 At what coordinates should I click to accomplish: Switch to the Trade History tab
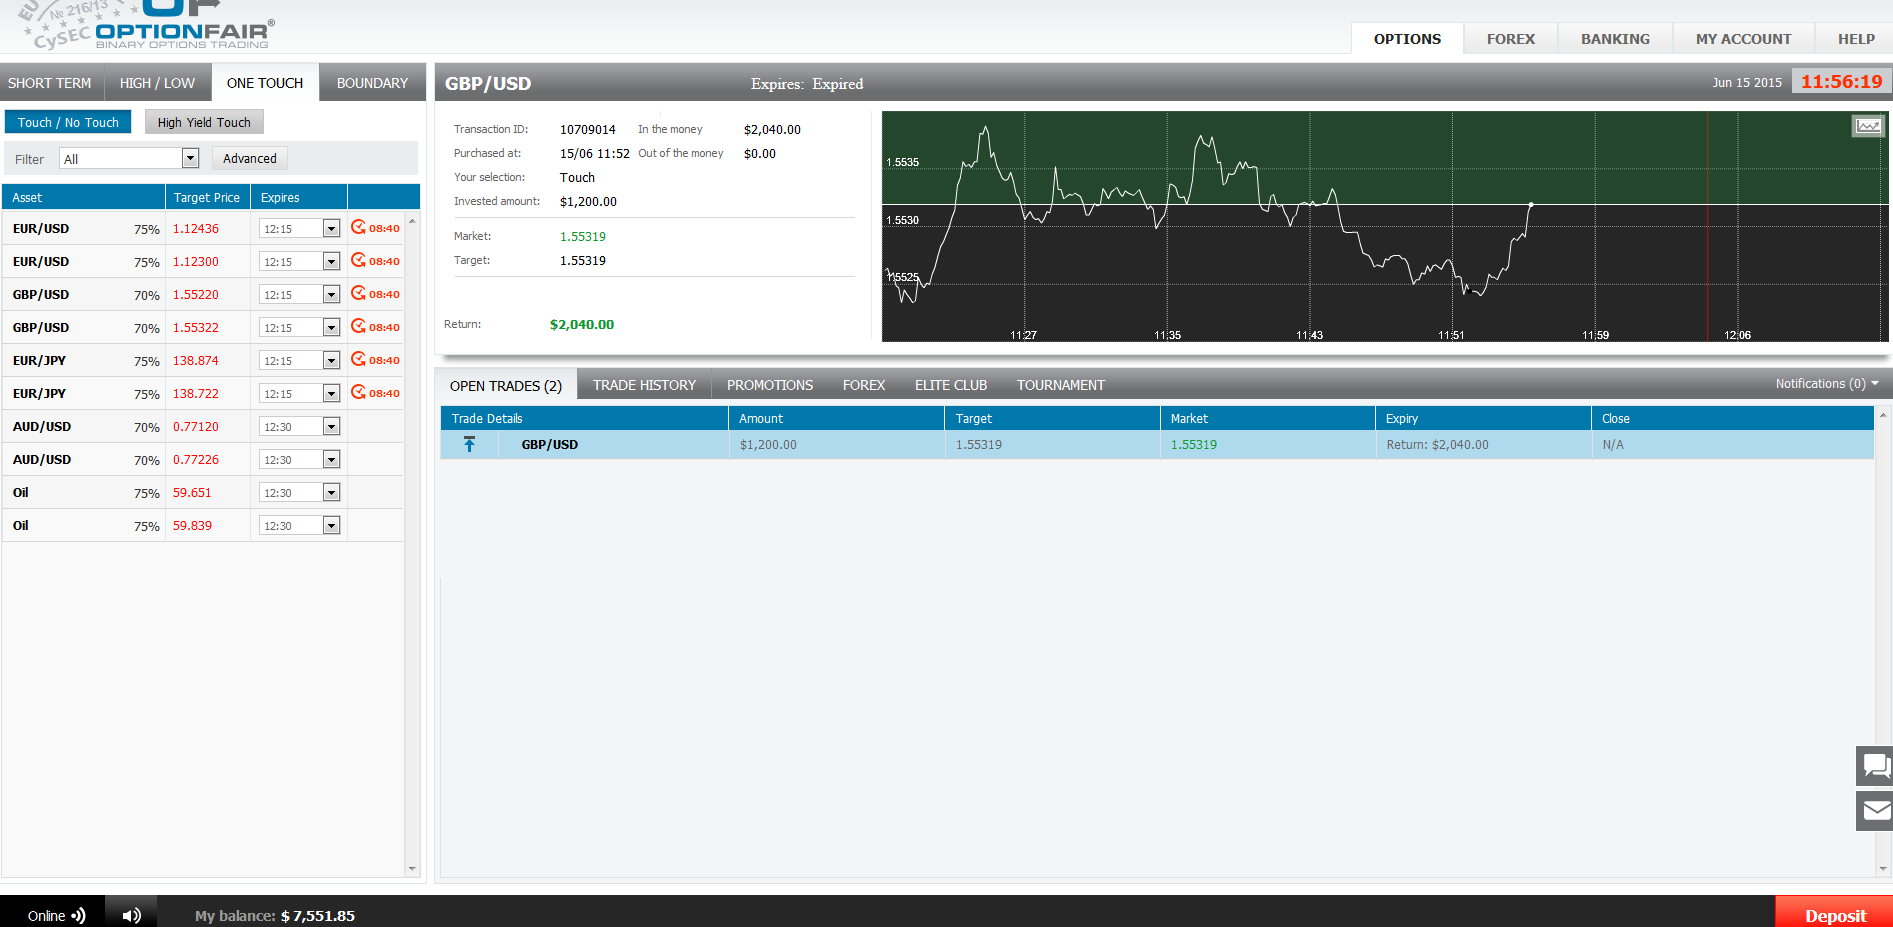[x=644, y=385]
